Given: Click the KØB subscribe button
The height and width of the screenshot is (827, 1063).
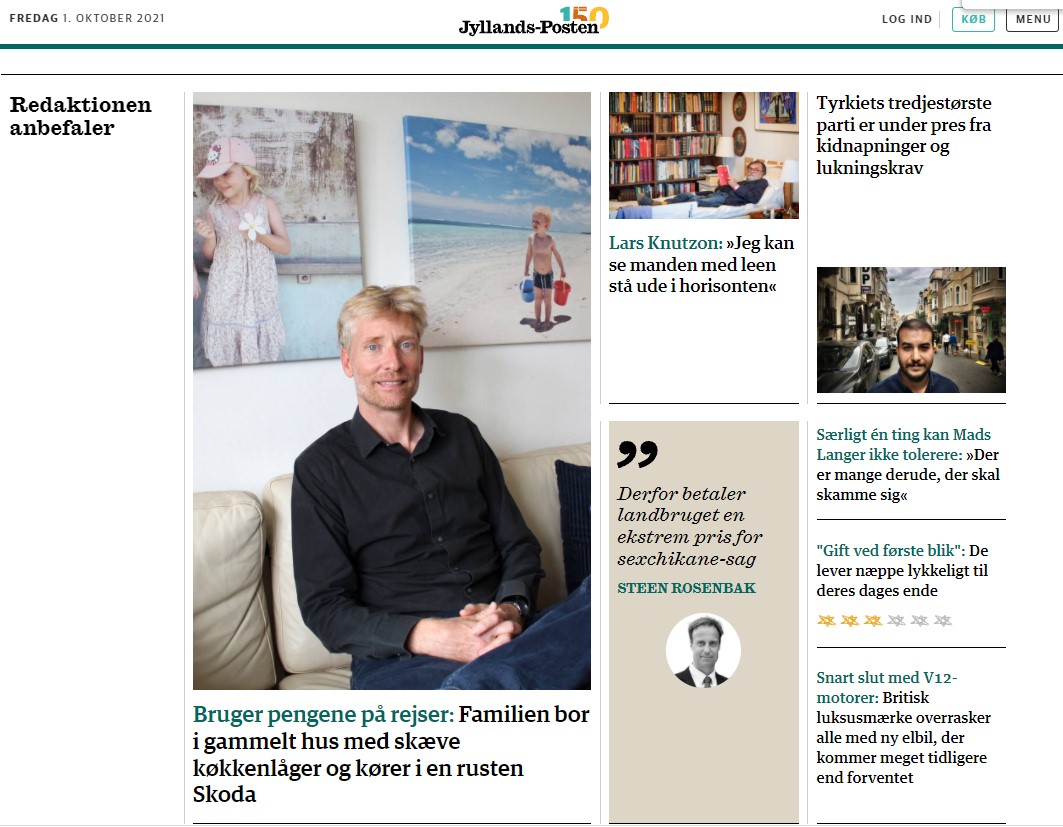Looking at the screenshot, I should pyautogui.click(x=974, y=19).
